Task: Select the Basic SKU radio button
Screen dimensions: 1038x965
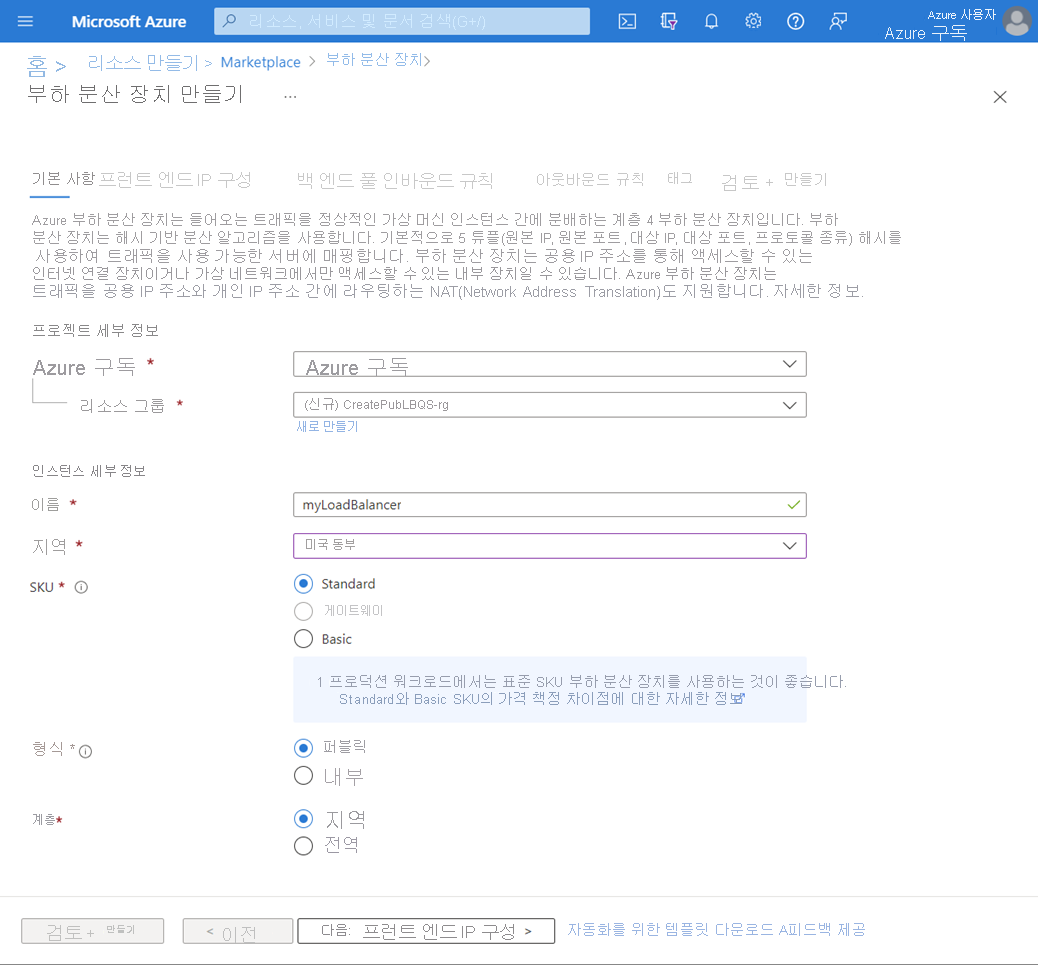Action: (304, 639)
